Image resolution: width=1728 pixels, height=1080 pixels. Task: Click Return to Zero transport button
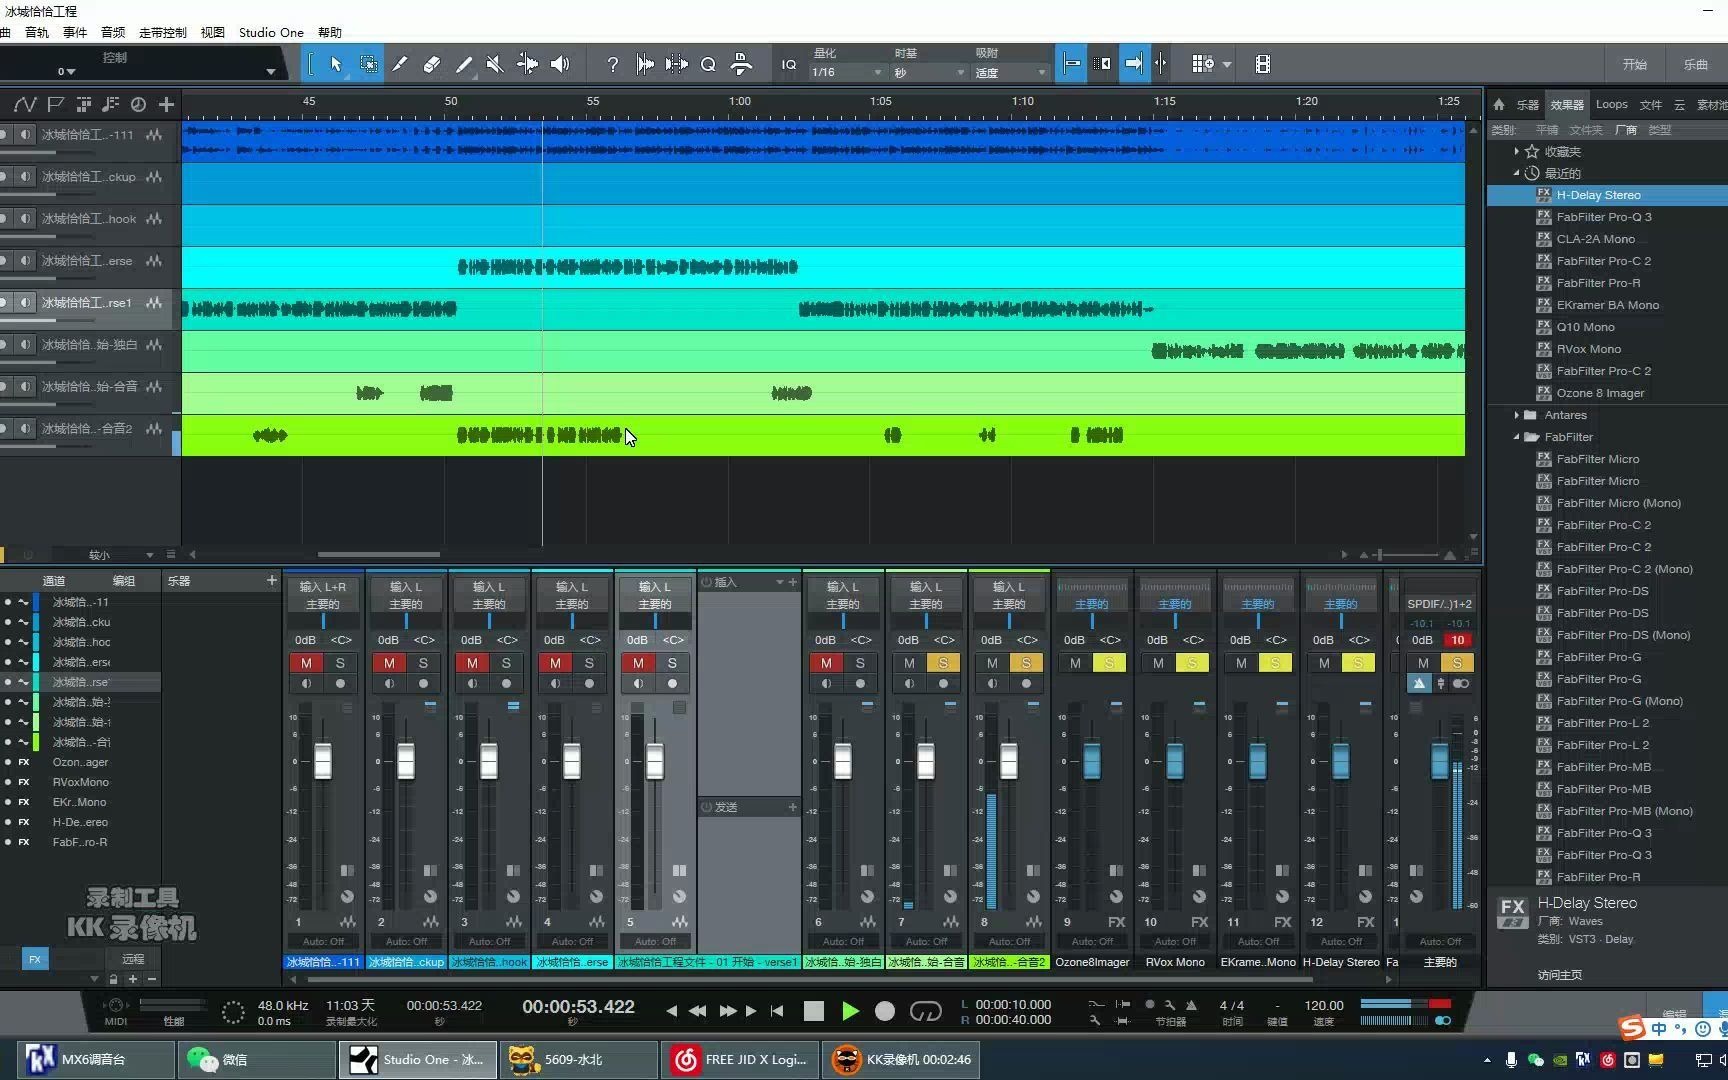(x=777, y=1011)
